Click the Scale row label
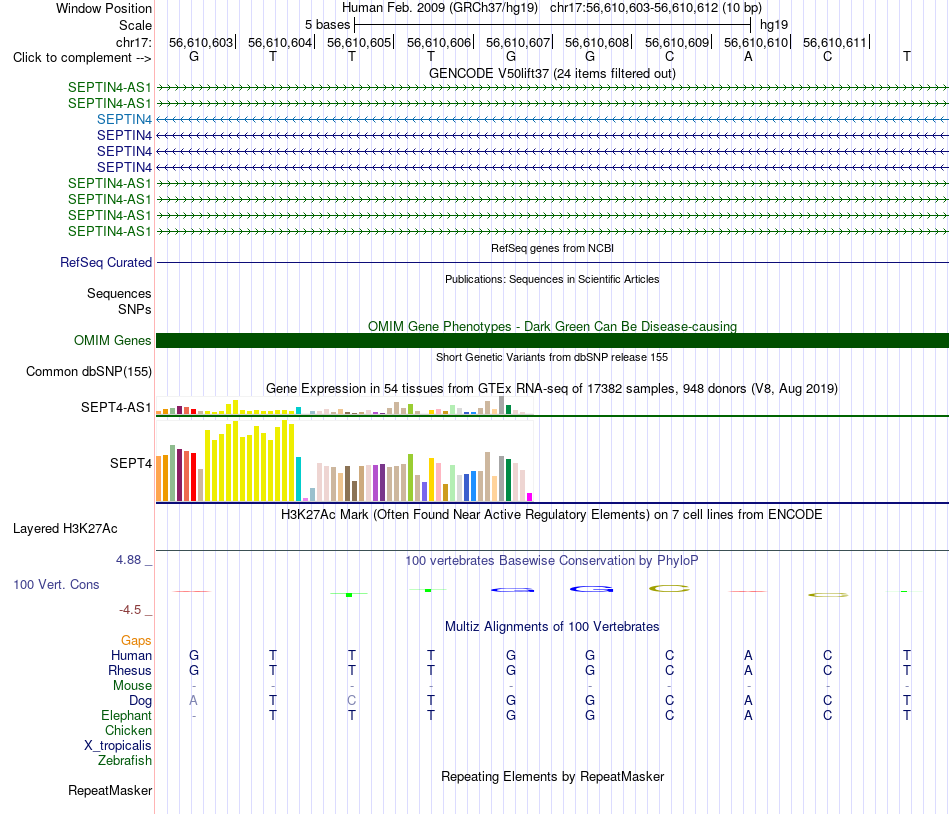 point(135,25)
